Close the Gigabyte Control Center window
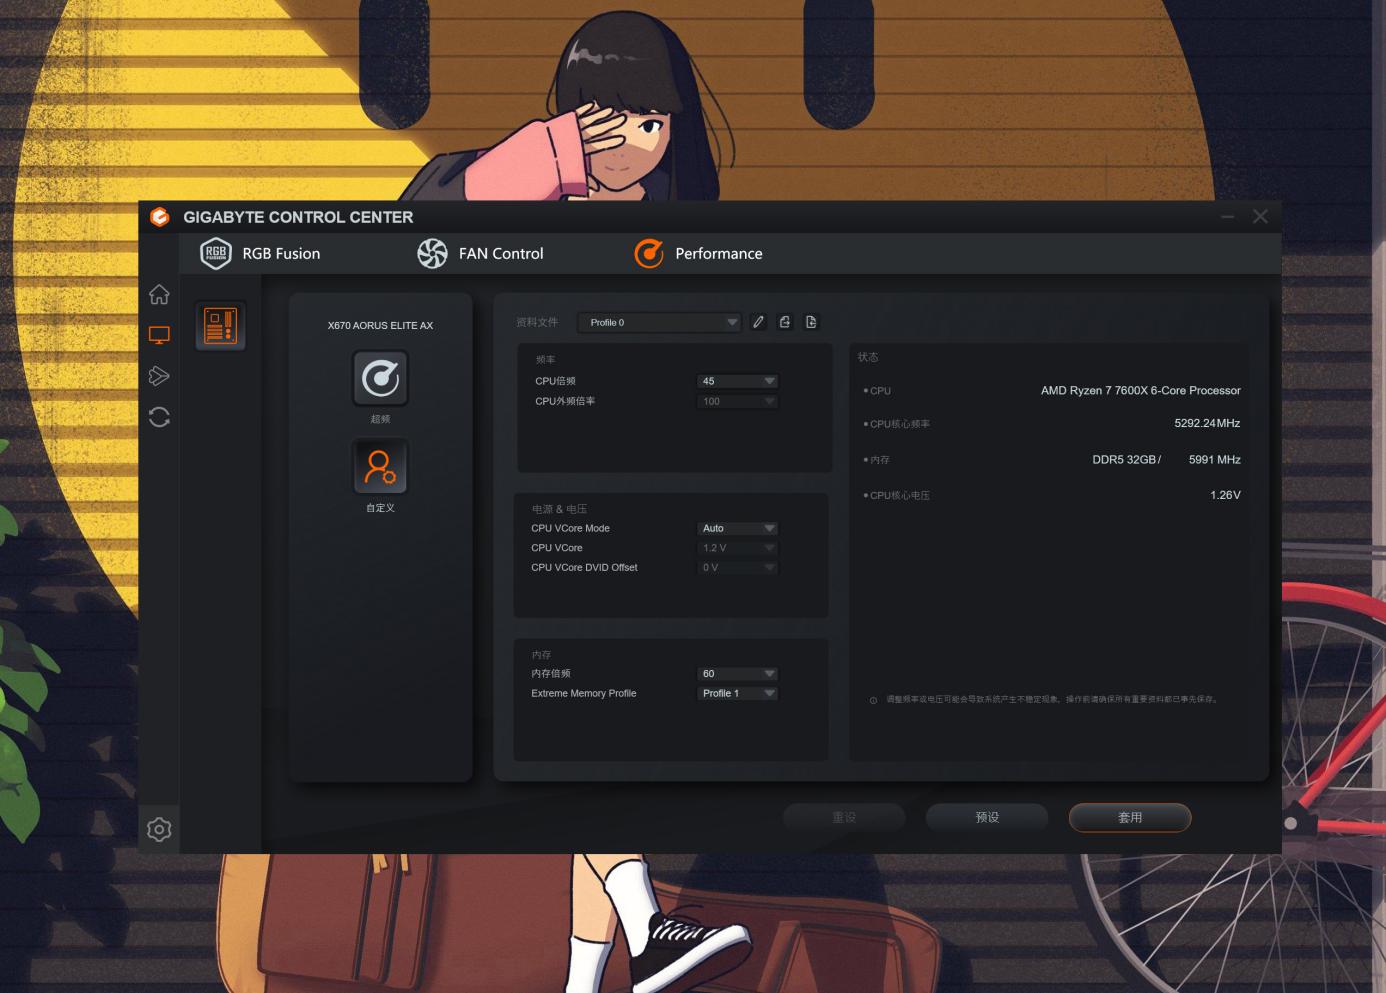Image resolution: width=1386 pixels, height=993 pixels. [1260, 216]
